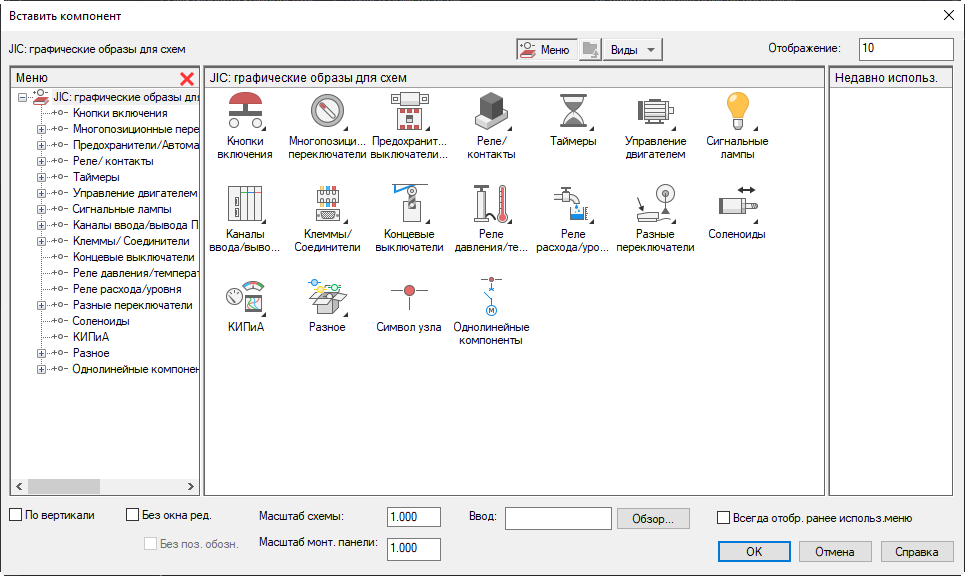Click the Обзор... button

[653, 517]
